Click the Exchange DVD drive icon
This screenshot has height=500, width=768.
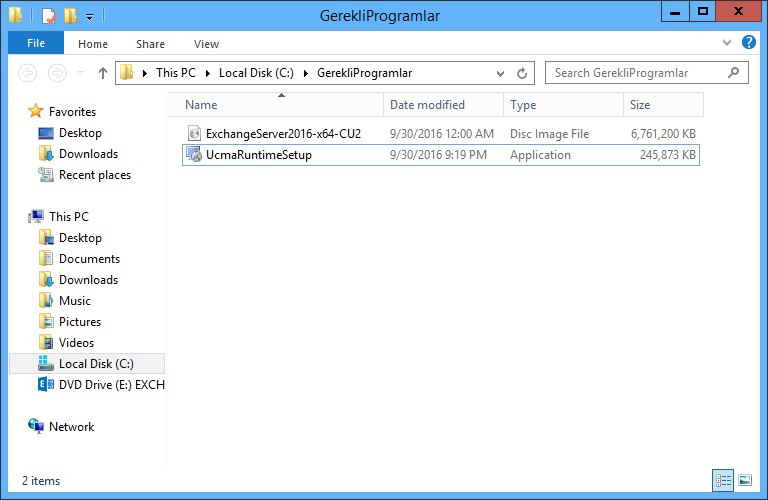46,384
